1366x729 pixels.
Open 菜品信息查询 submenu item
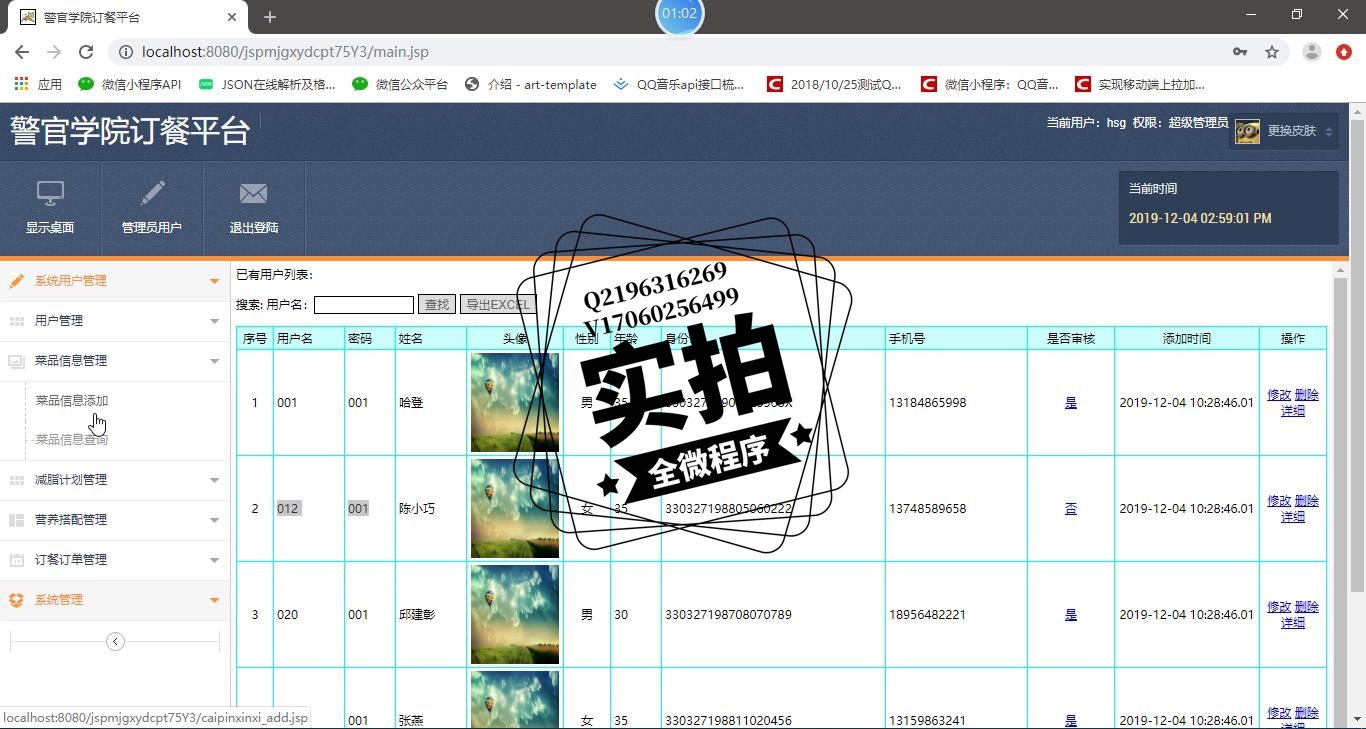click(x=72, y=440)
